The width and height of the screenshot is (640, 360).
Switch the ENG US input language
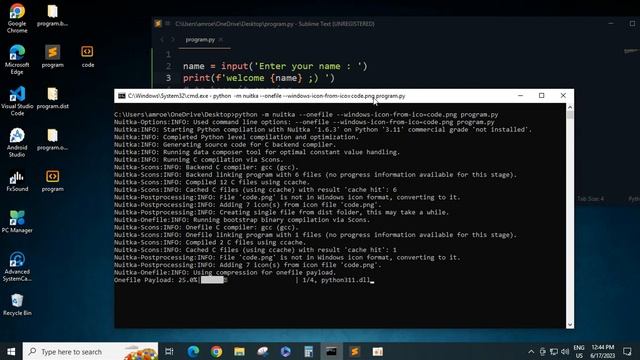[x=579, y=351]
